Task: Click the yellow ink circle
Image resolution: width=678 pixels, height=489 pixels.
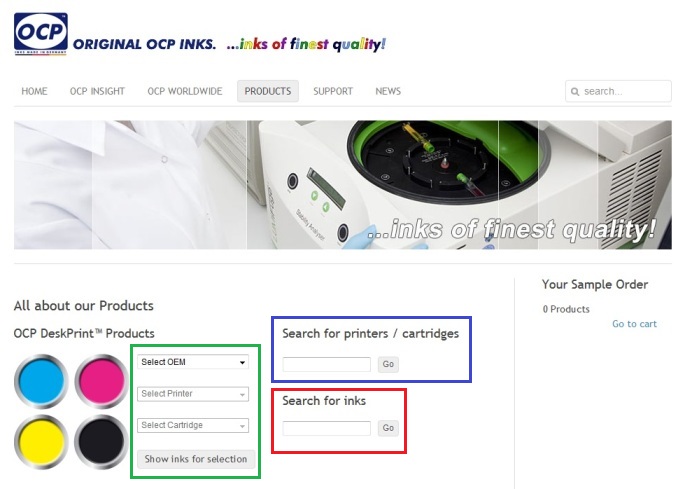Action: (41, 441)
